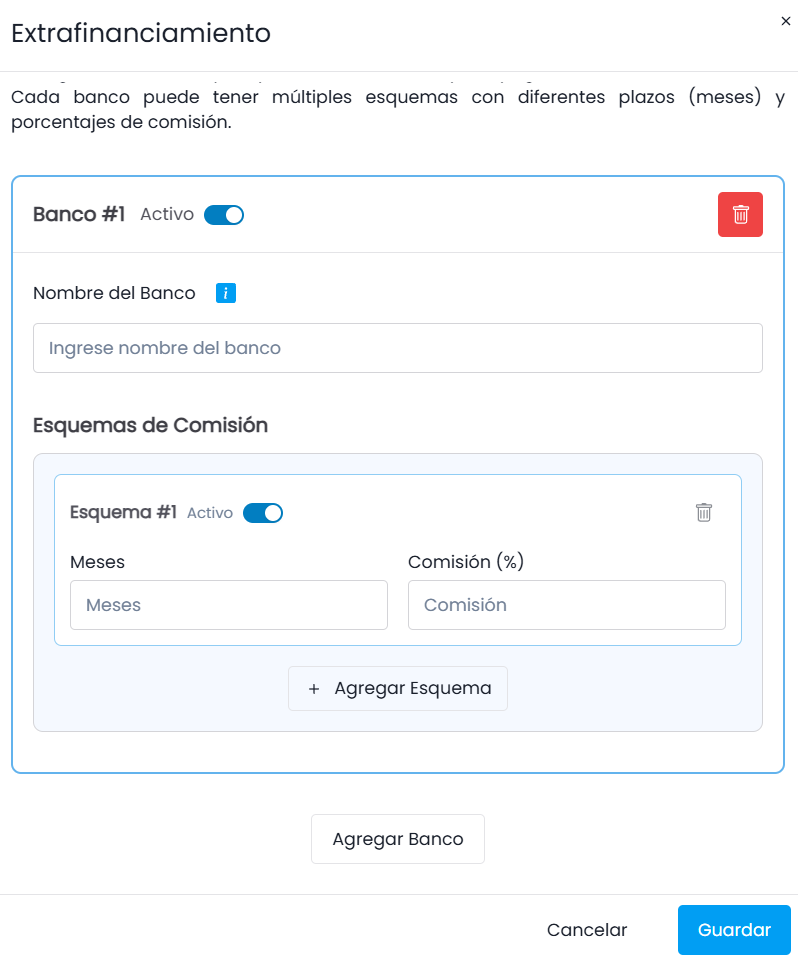The image size is (798, 965).
Task: Add another bank via Agregar Banco
Action: coord(398,839)
